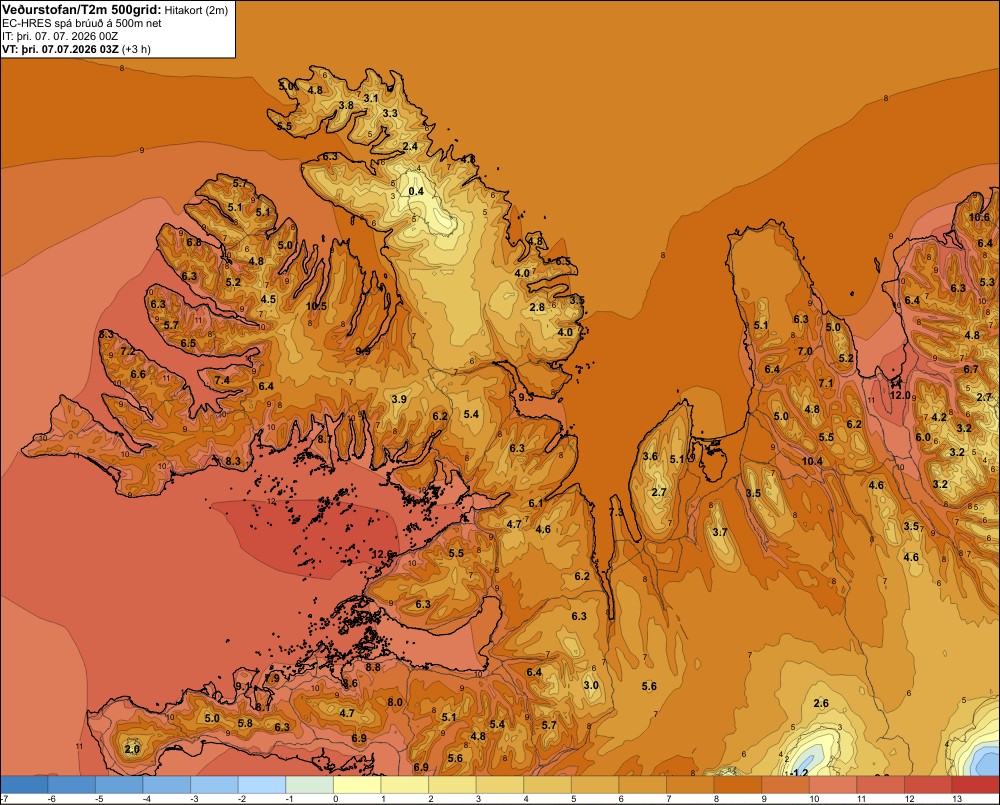The height and width of the screenshot is (805, 1000).
Task: Click the 2.0 temperature label in the bottom-left peninsula
Action: (132, 749)
